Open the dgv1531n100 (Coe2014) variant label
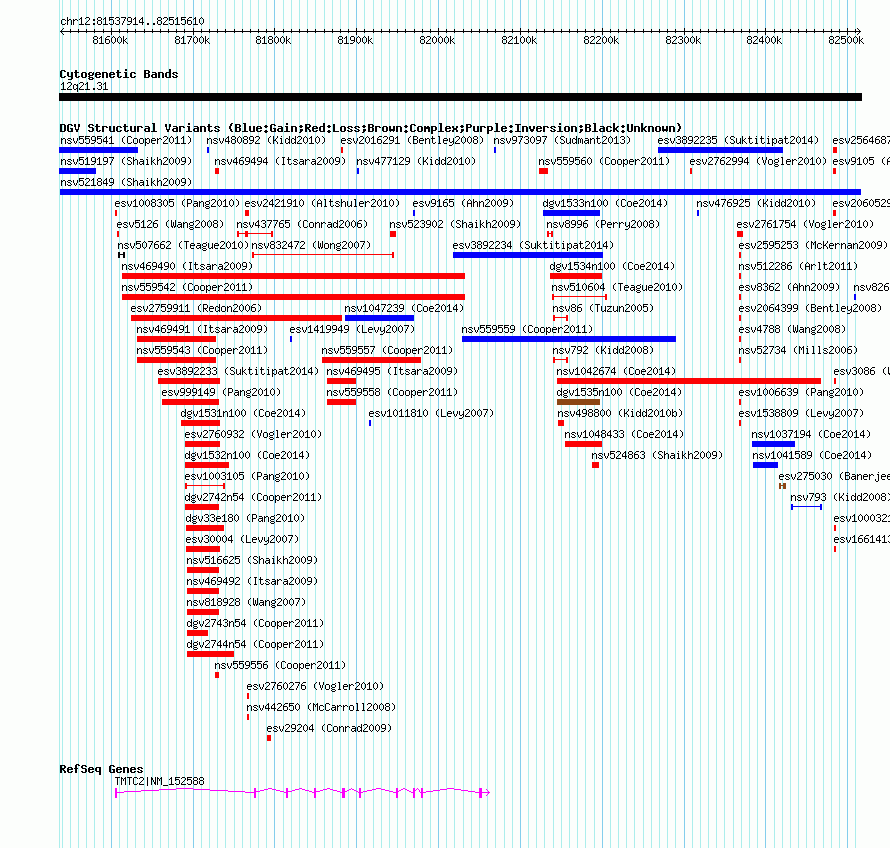The image size is (890, 848). [x=243, y=413]
